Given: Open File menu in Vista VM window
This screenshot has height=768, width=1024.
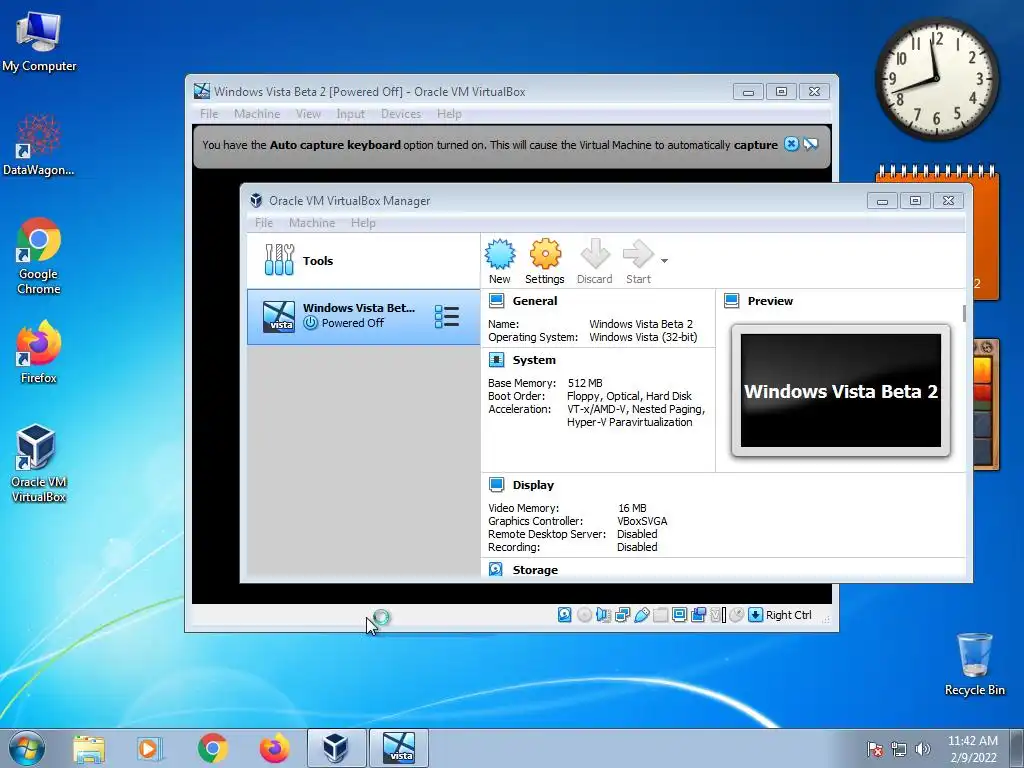Looking at the screenshot, I should tap(209, 114).
